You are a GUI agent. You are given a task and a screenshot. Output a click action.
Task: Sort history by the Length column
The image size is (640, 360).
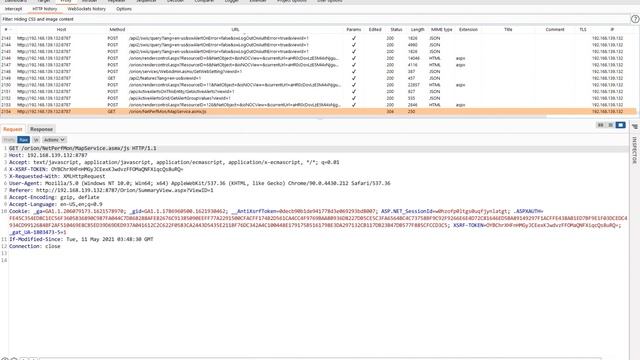pos(417,29)
